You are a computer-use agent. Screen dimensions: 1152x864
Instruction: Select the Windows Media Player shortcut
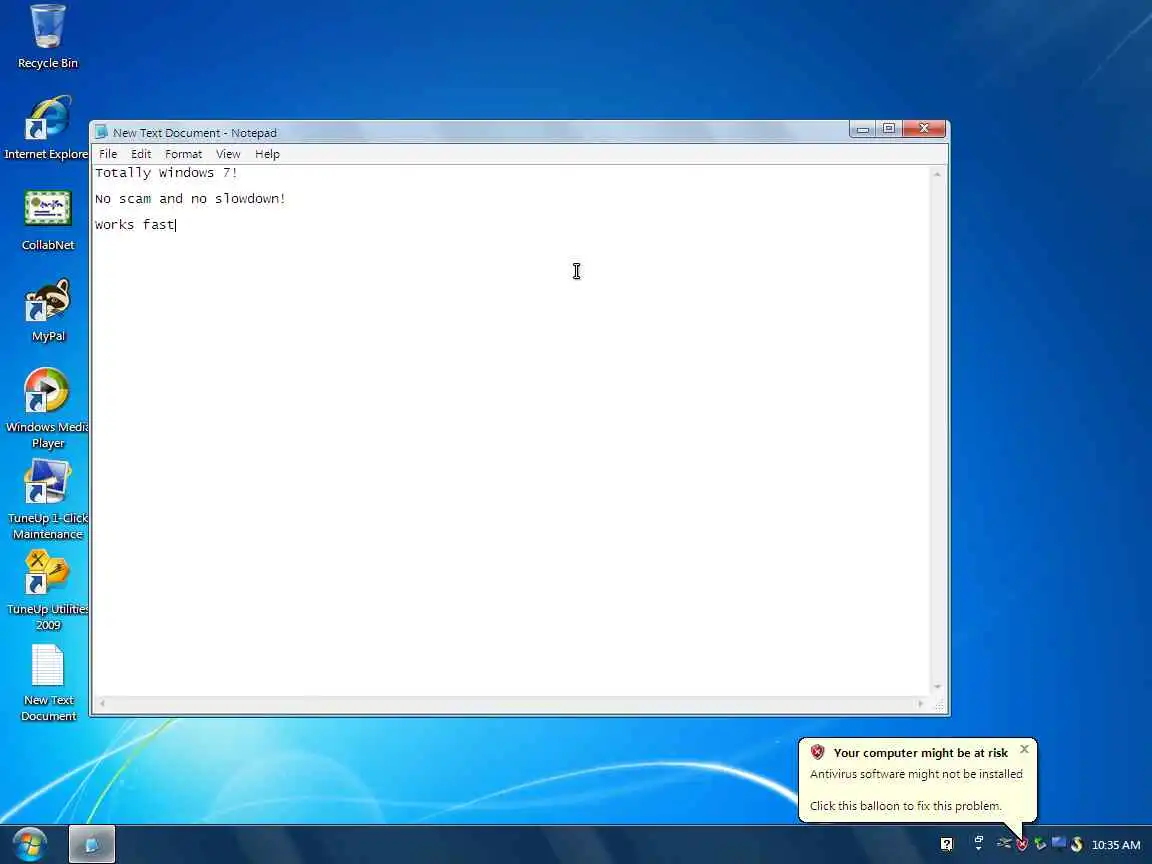[x=47, y=408]
